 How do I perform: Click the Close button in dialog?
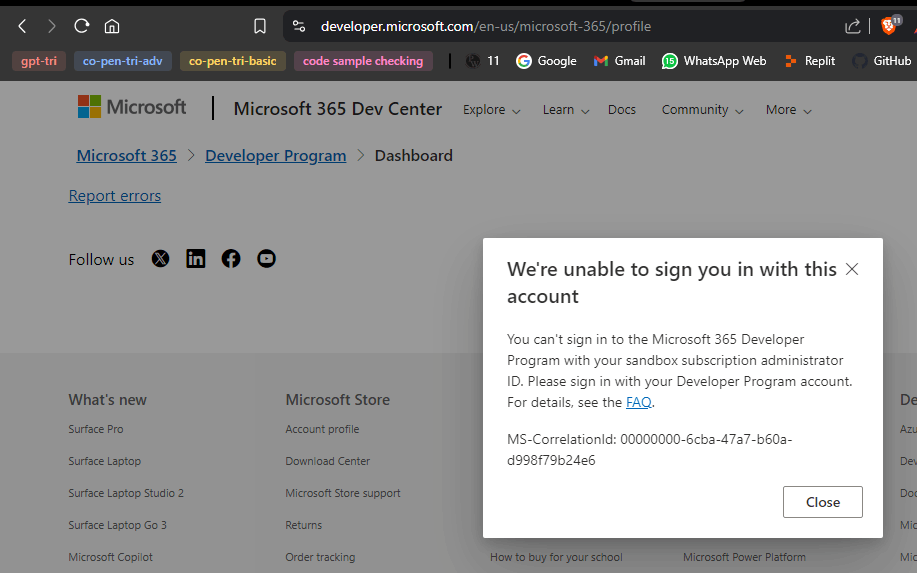pos(823,502)
